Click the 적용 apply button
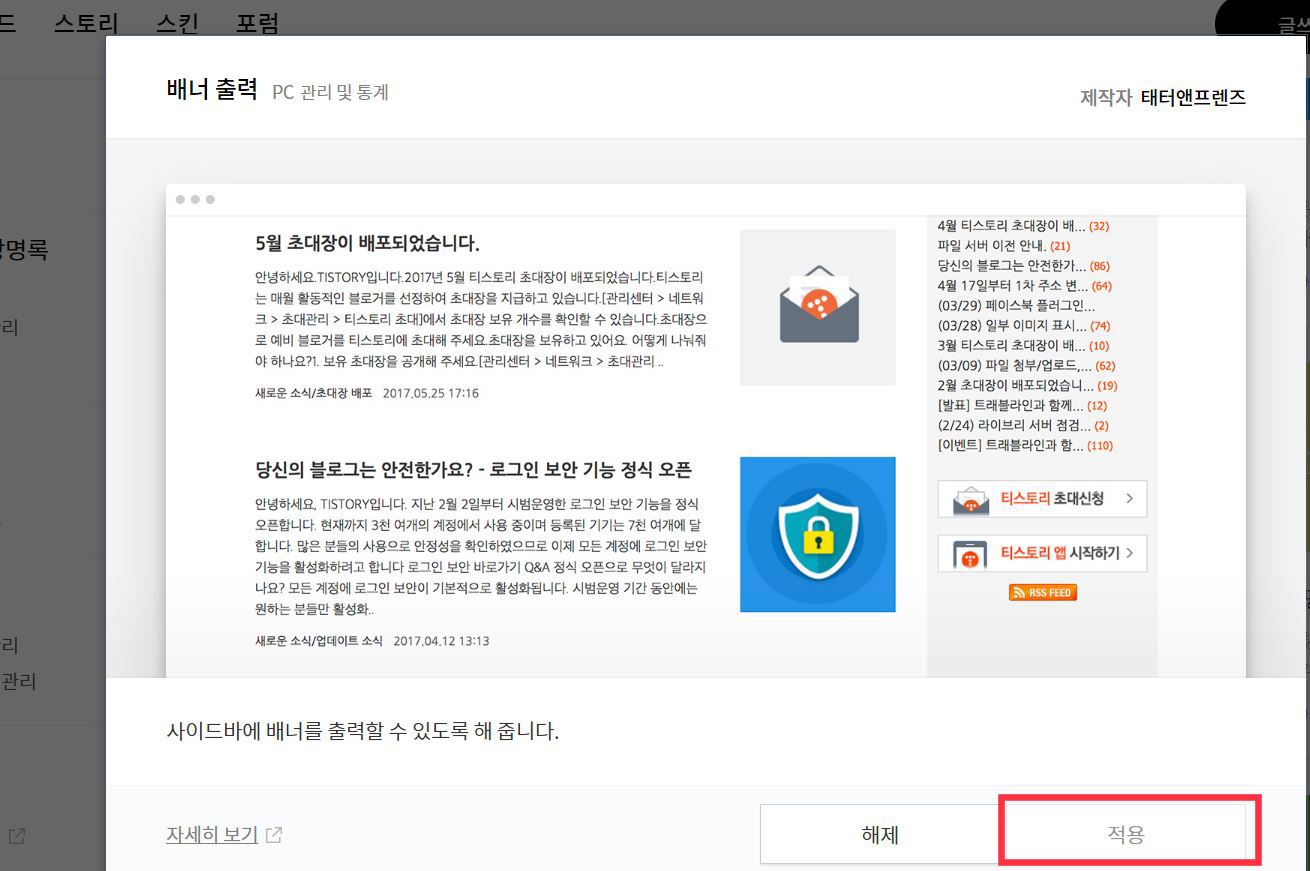 1127,835
